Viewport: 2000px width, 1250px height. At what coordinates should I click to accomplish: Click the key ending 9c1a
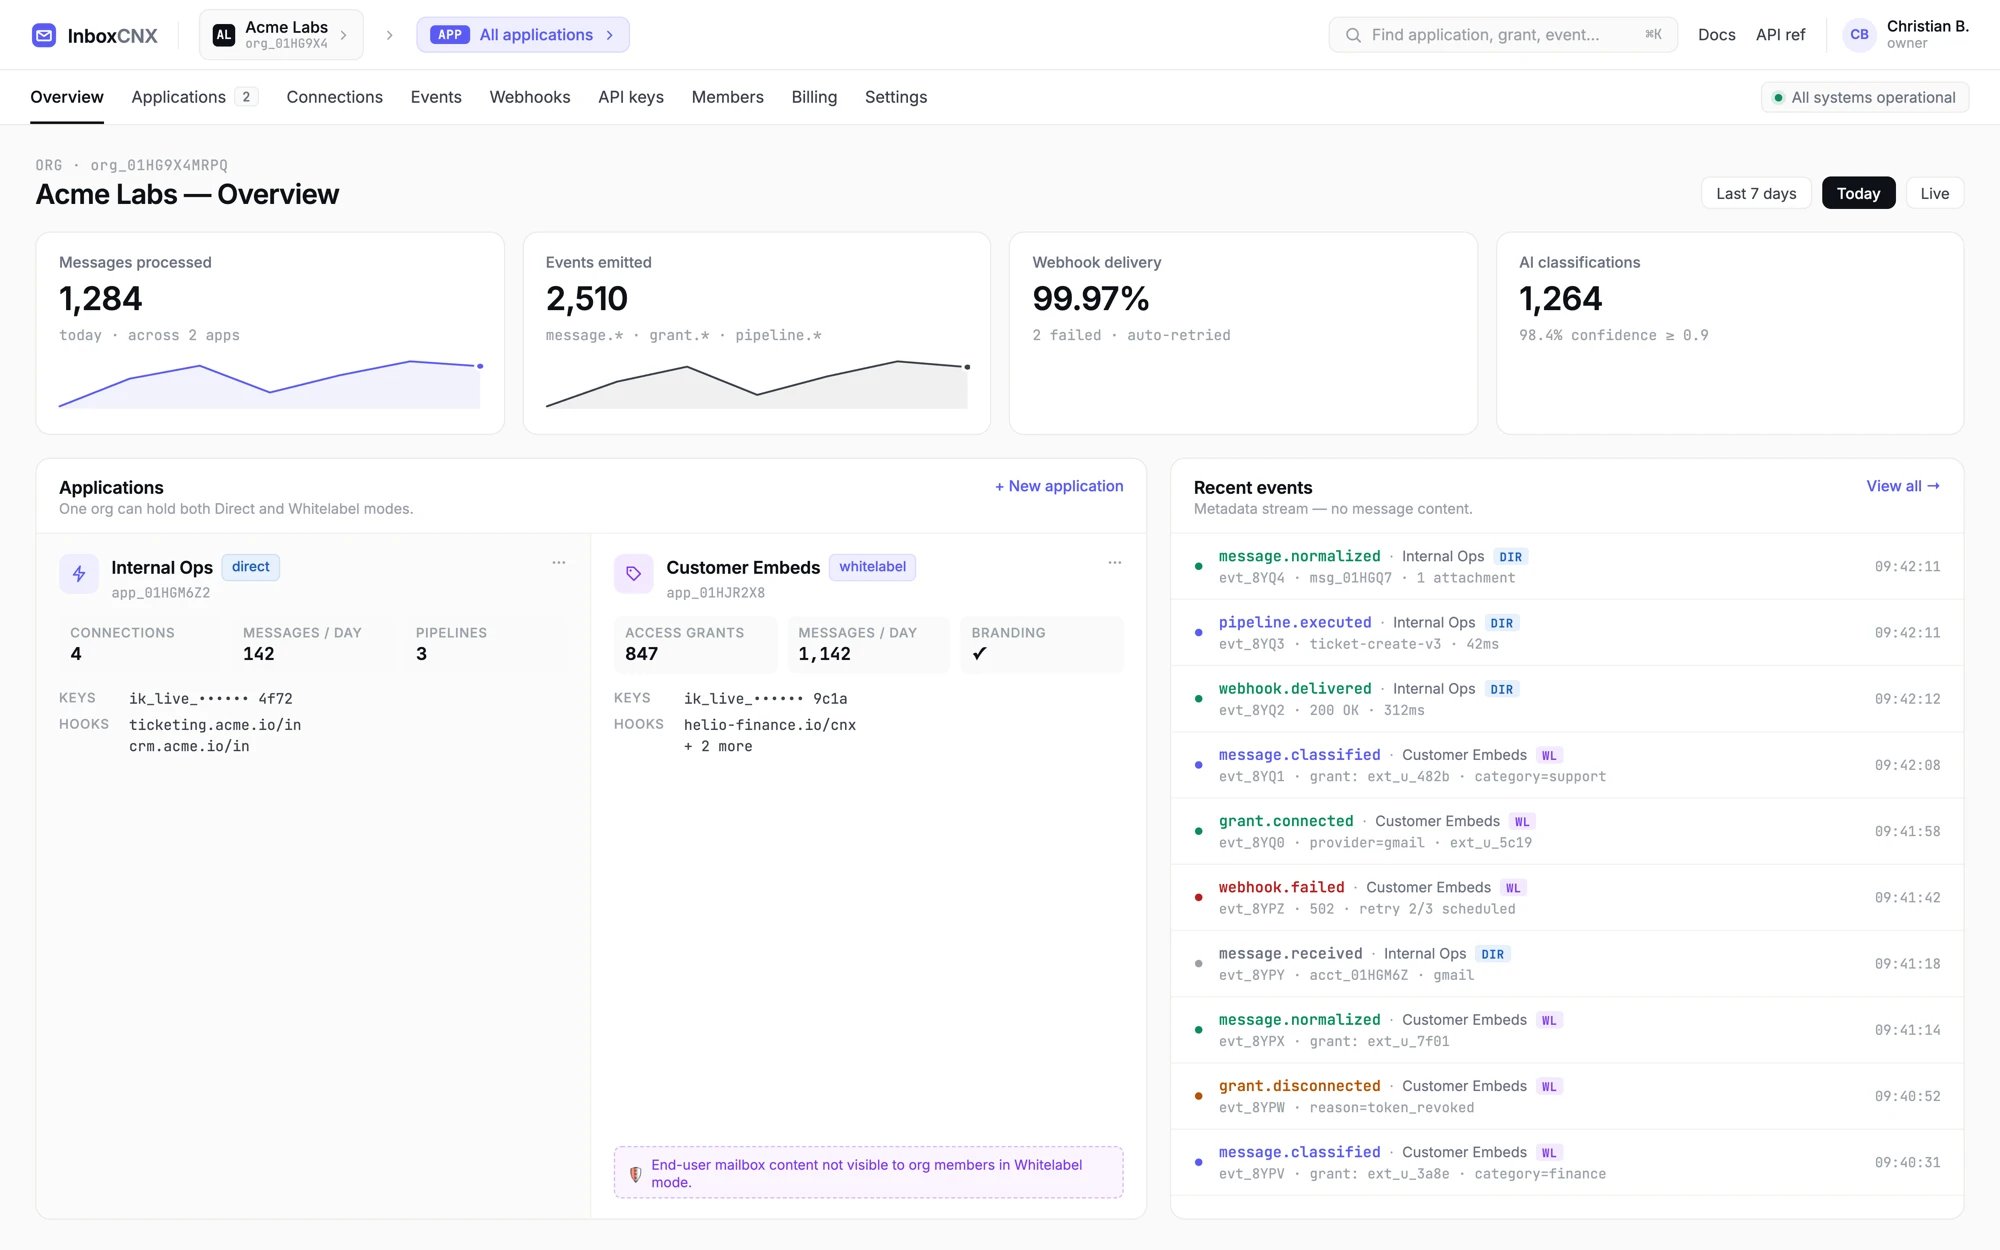(766, 699)
